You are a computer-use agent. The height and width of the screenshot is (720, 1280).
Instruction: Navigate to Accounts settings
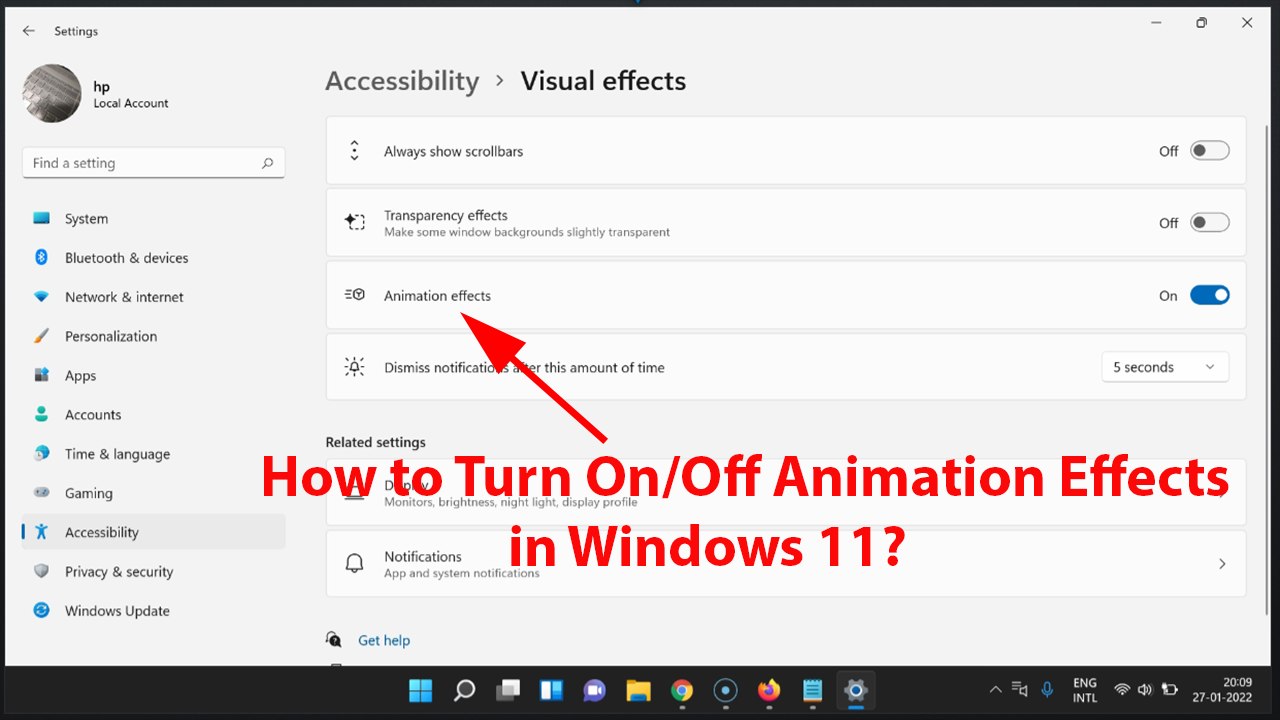click(153, 415)
